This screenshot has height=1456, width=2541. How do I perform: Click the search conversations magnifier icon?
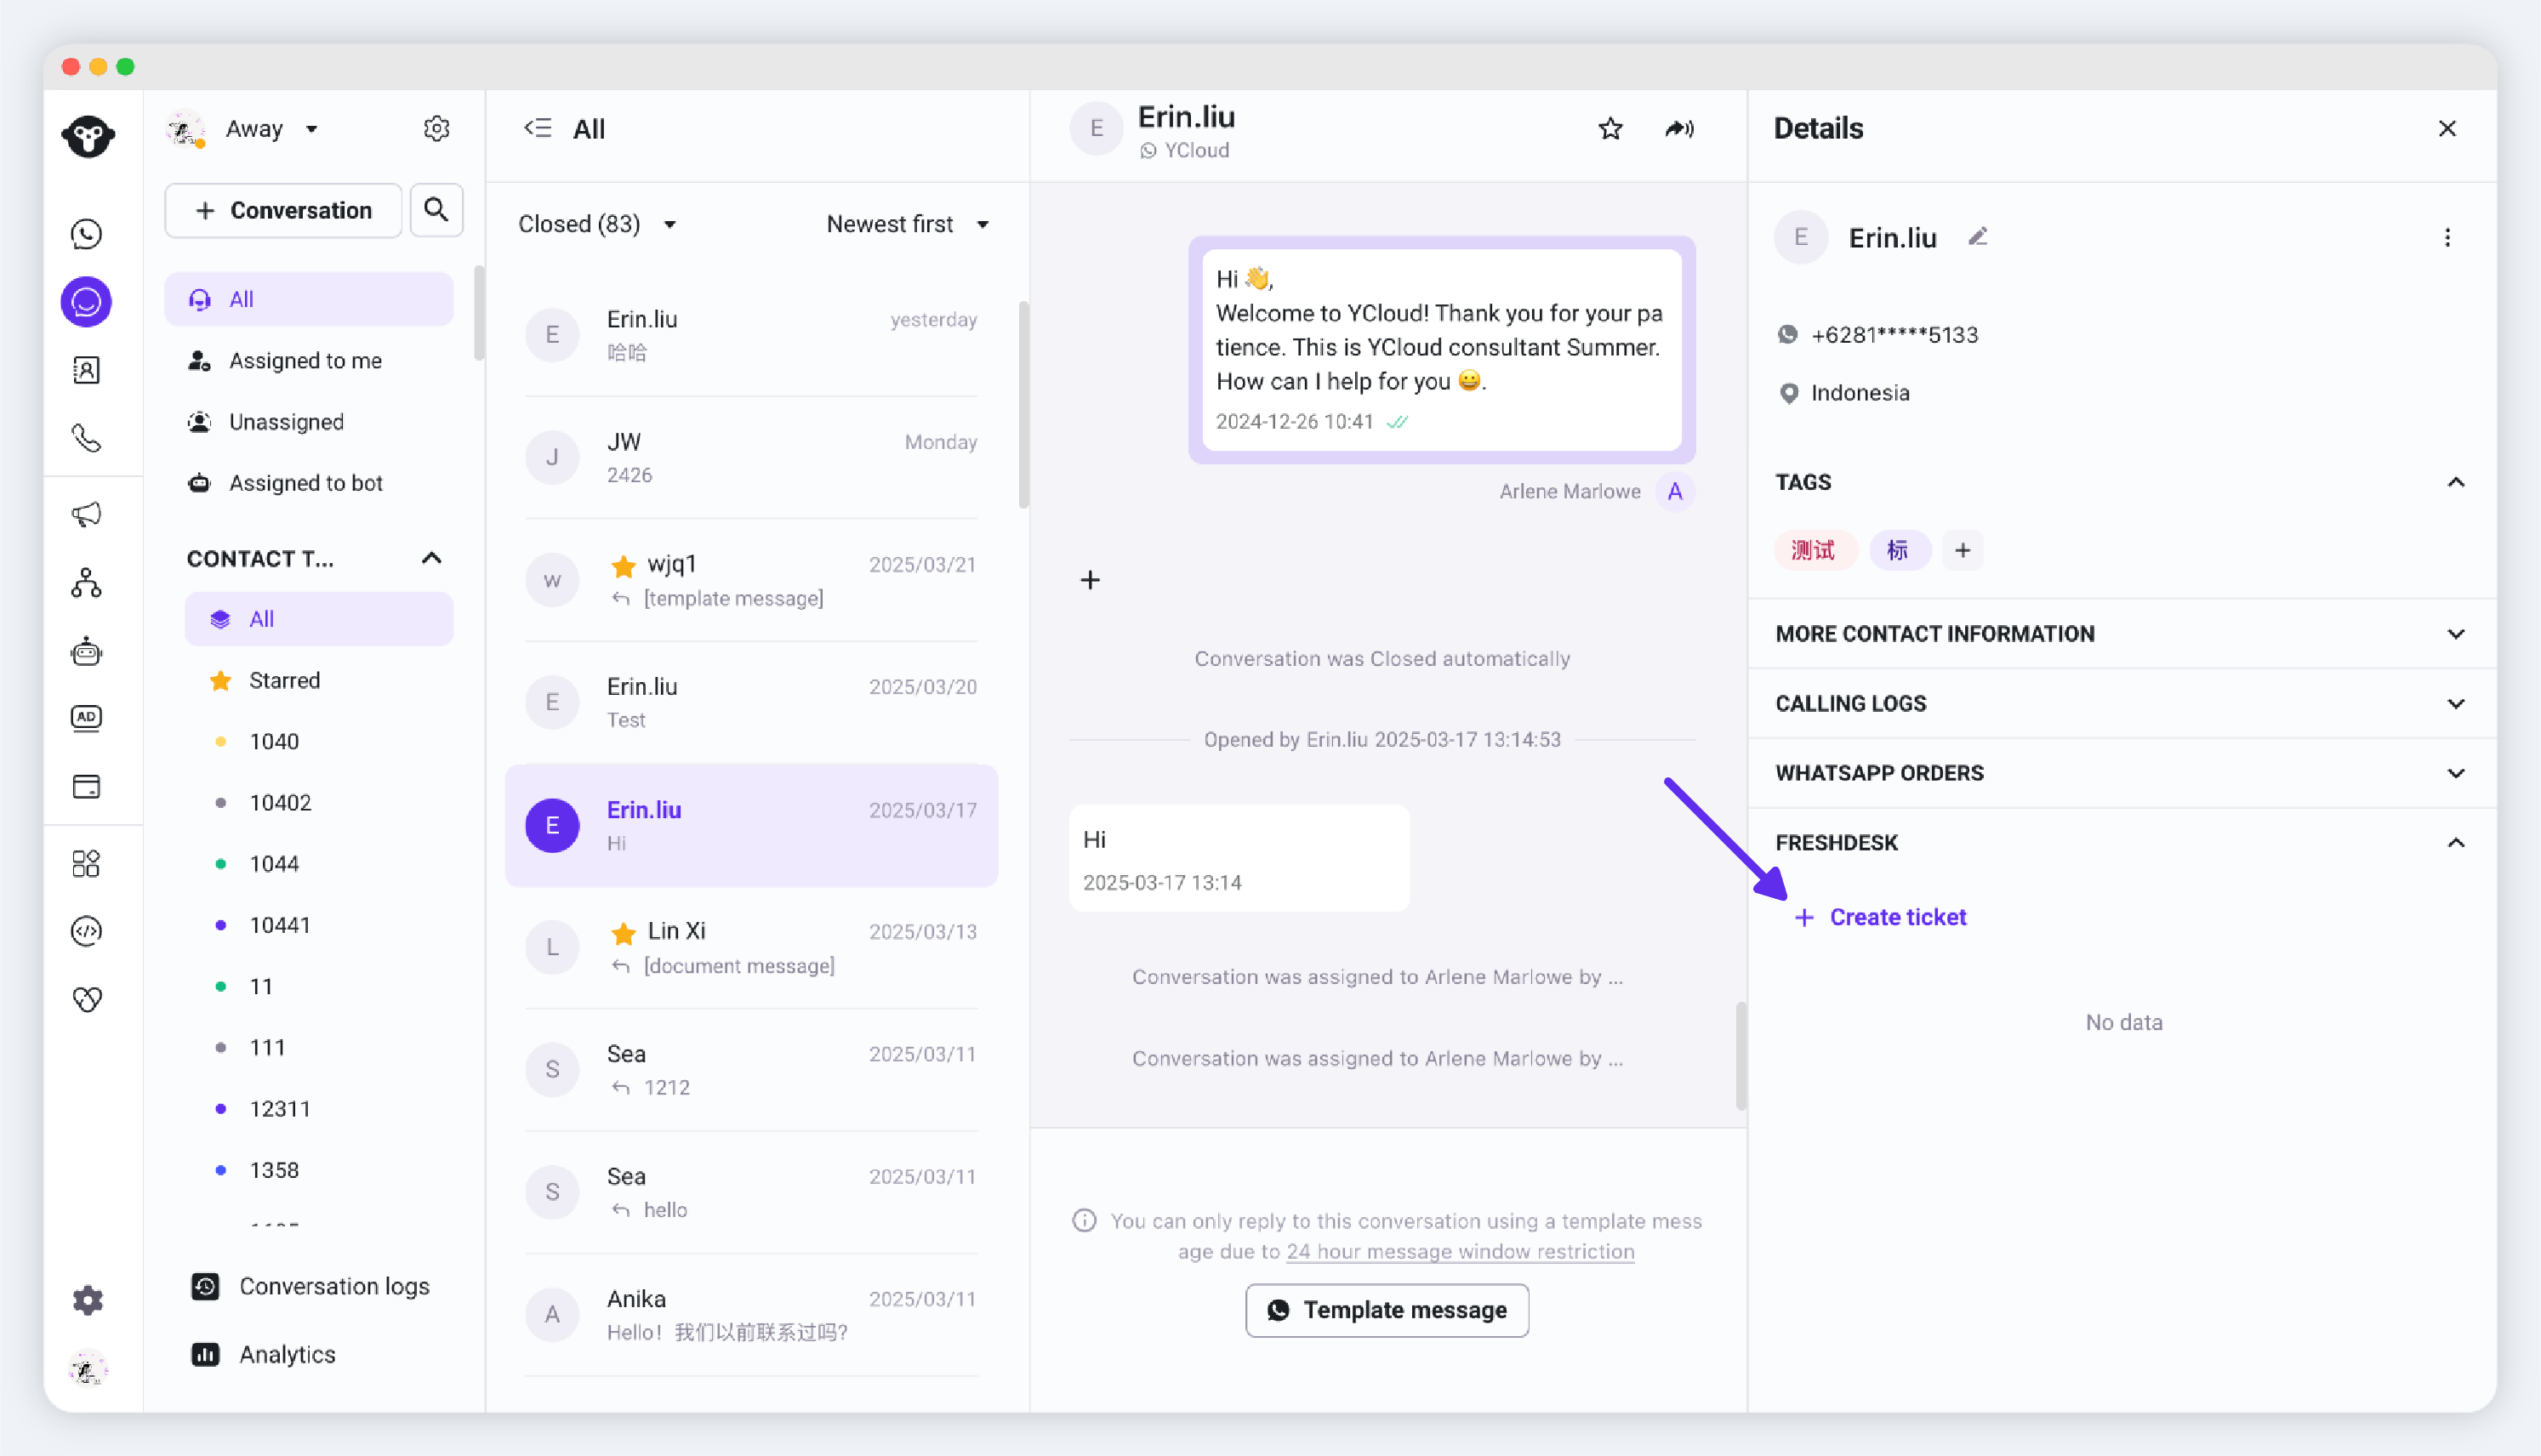tap(436, 210)
